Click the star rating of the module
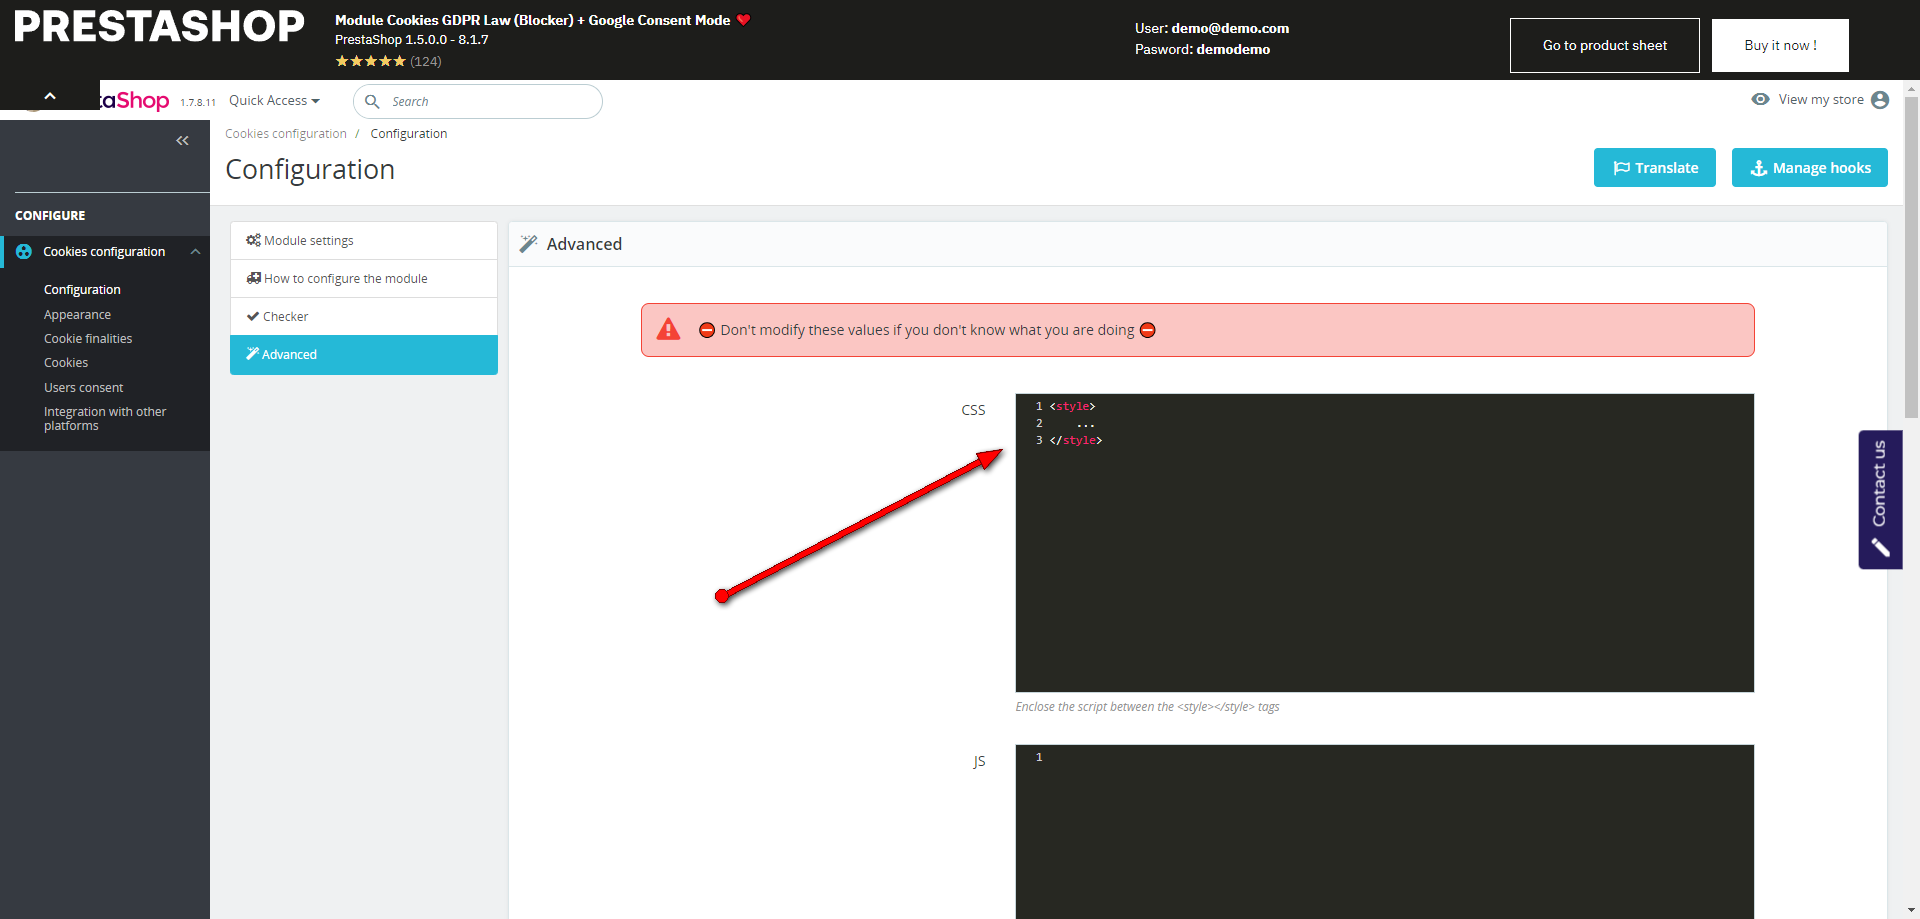The image size is (1920, 919). click(x=370, y=61)
